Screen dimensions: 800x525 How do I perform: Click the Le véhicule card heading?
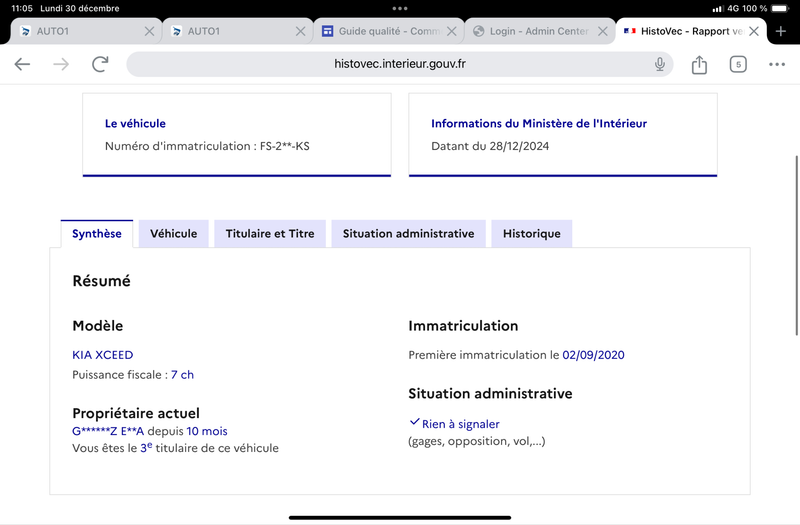tap(135, 123)
